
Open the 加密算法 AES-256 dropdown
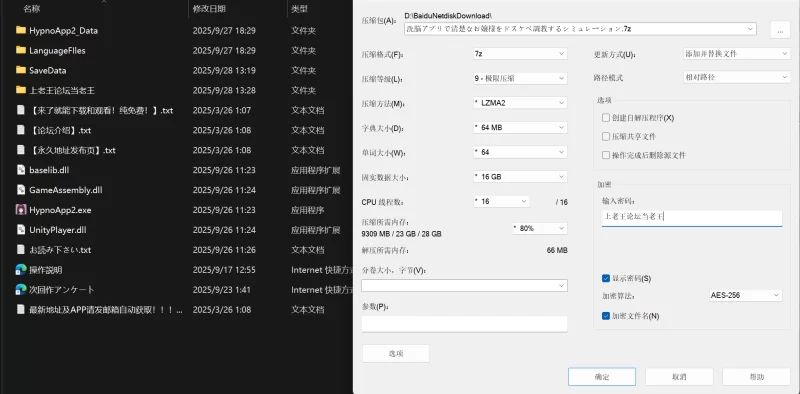pyautogui.click(x=745, y=295)
